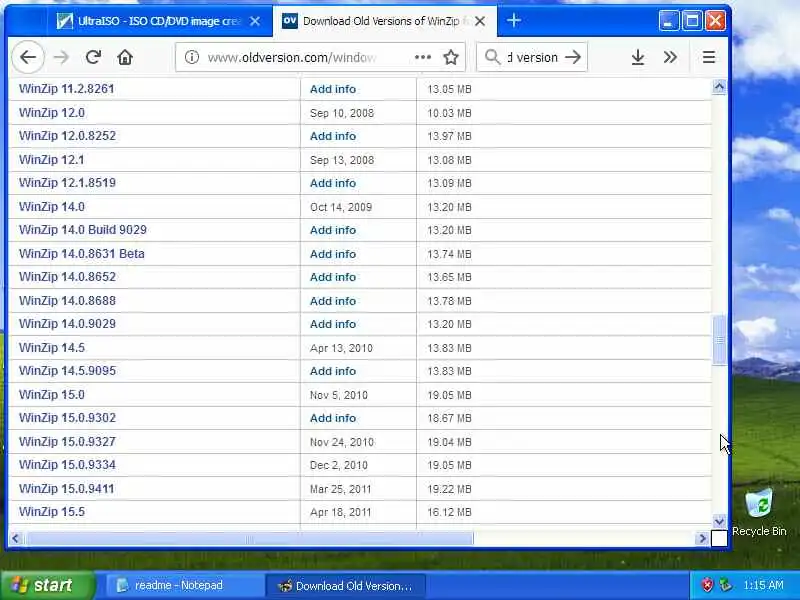Click Add info for WinZip 12.1.8519
Screen dimensions: 800x600
click(x=333, y=183)
